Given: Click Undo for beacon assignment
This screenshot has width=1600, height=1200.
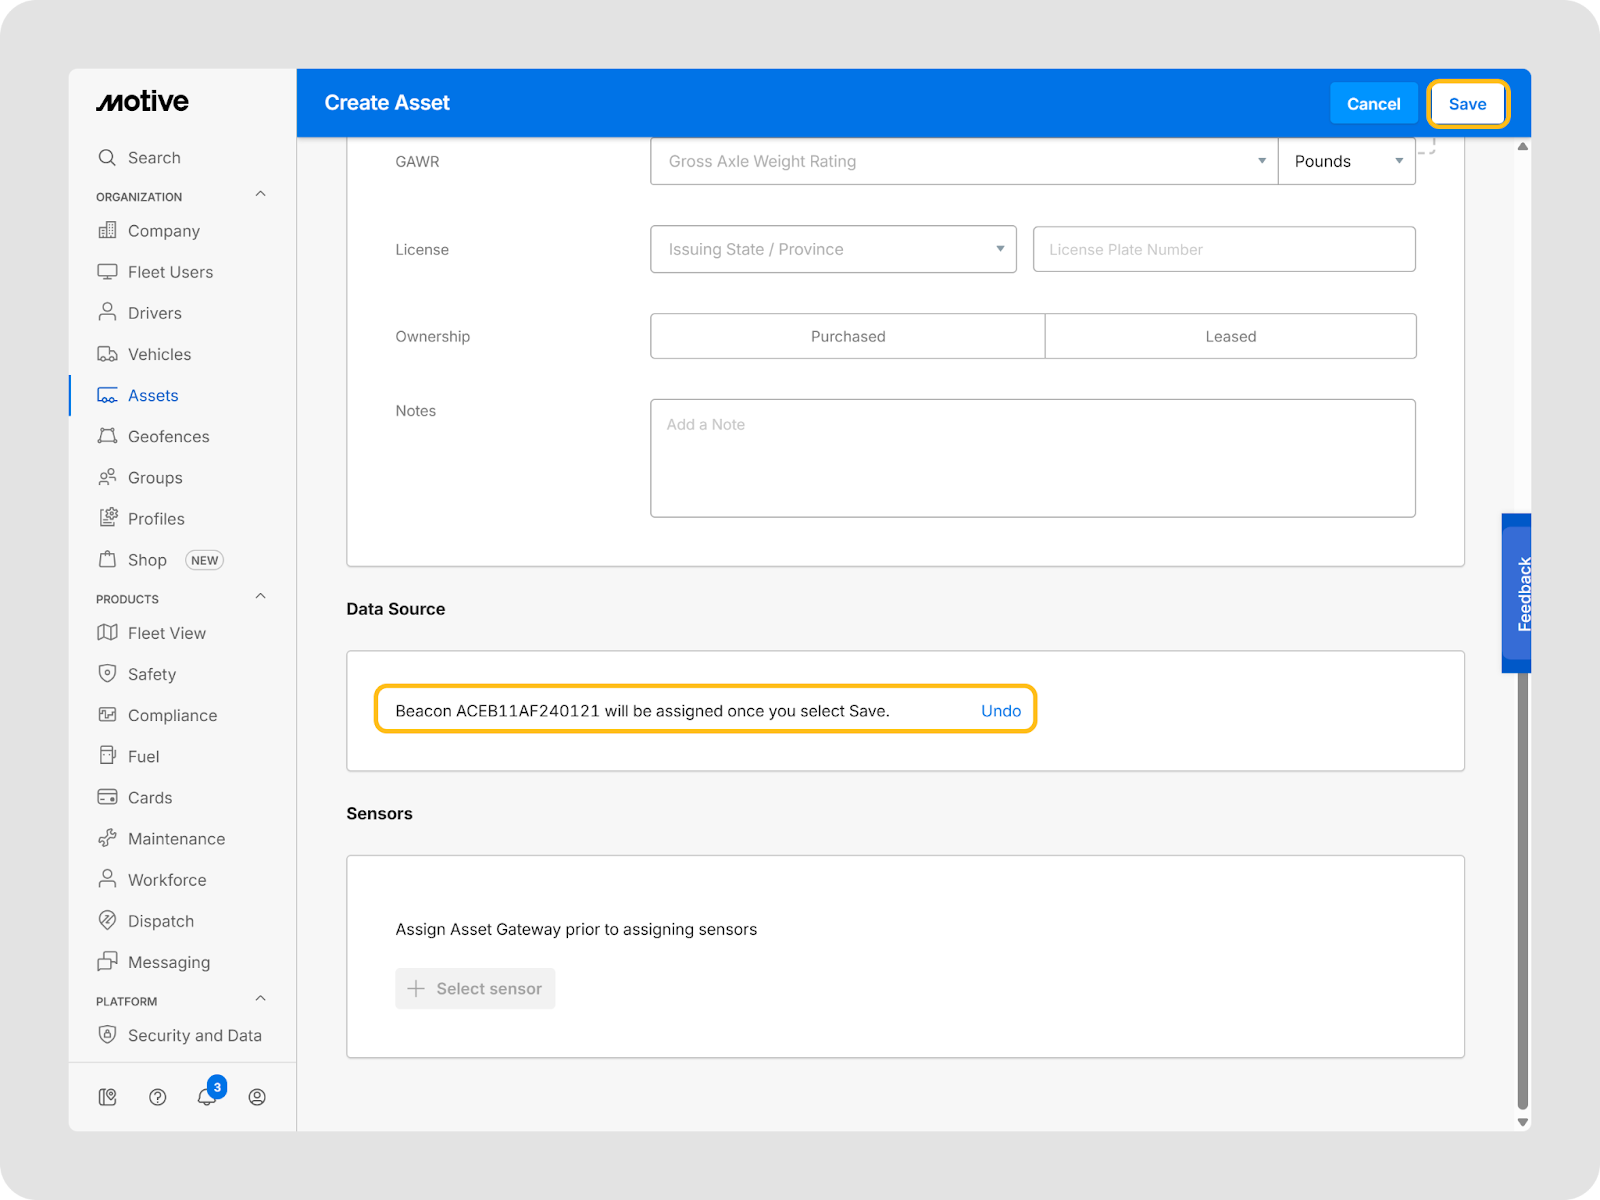Looking at the screenshot, I should click(1000, 710).
